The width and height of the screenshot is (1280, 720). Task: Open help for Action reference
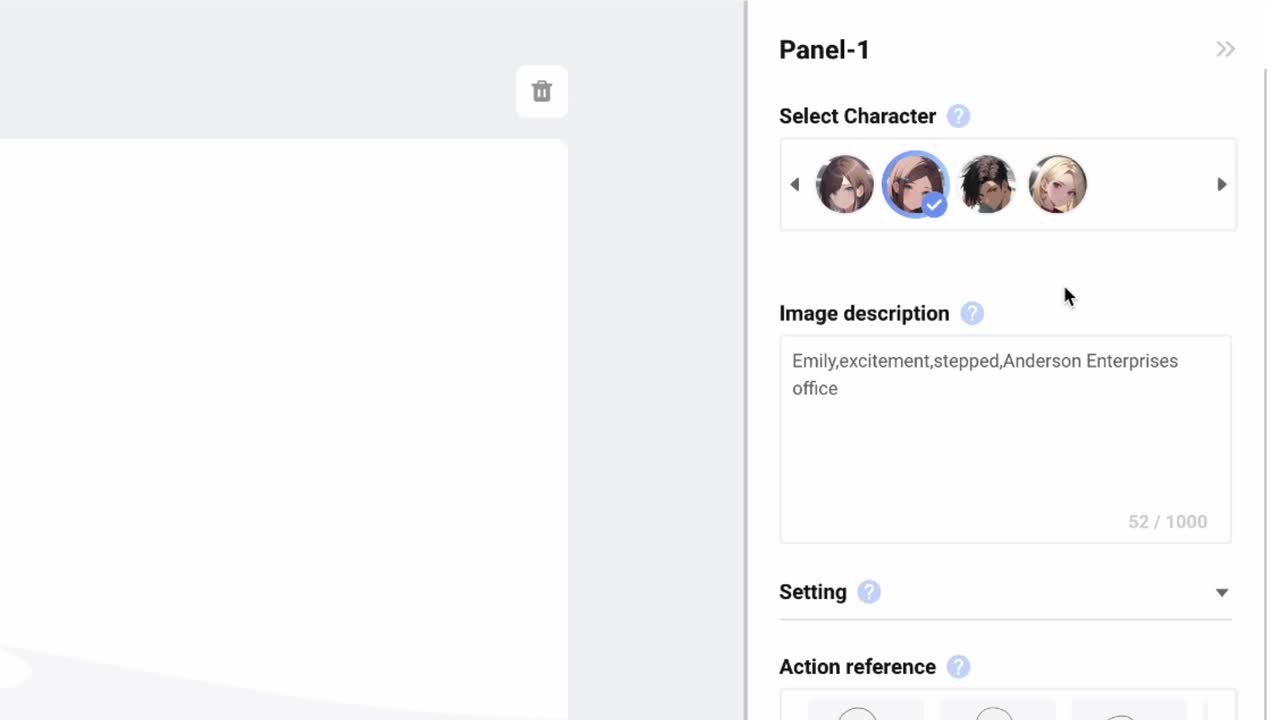tap(958, 667)
